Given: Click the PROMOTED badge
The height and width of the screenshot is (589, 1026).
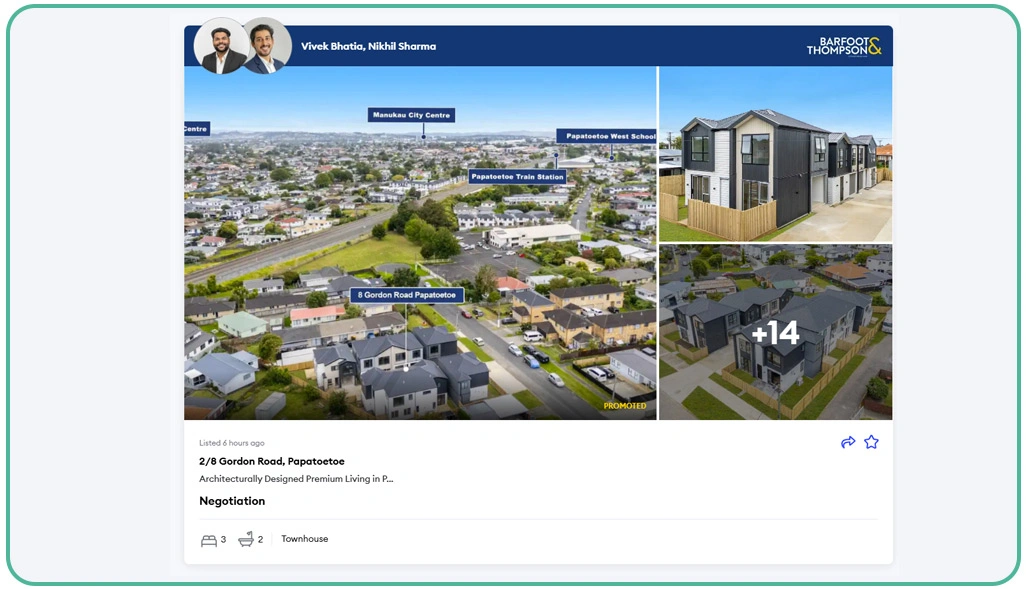Looking at the screenshot, I should tap(624, 406).
